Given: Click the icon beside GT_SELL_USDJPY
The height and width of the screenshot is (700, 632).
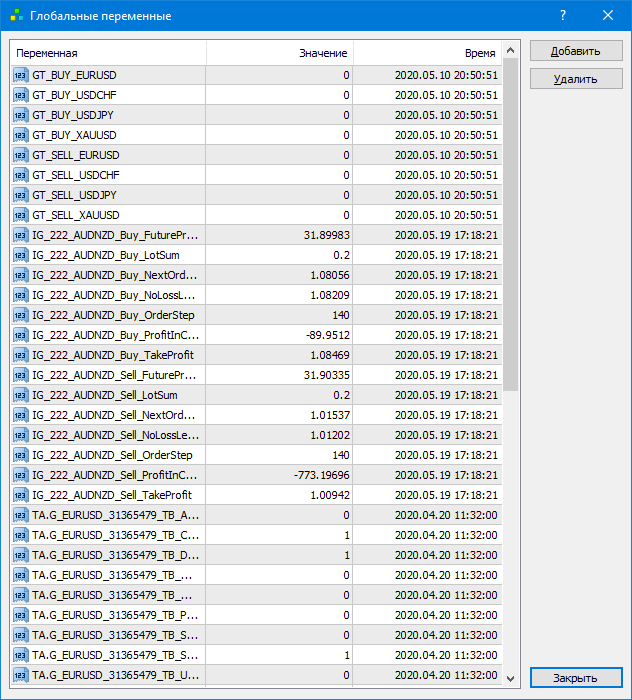Looking at the screenshot, I should [21, 195].
